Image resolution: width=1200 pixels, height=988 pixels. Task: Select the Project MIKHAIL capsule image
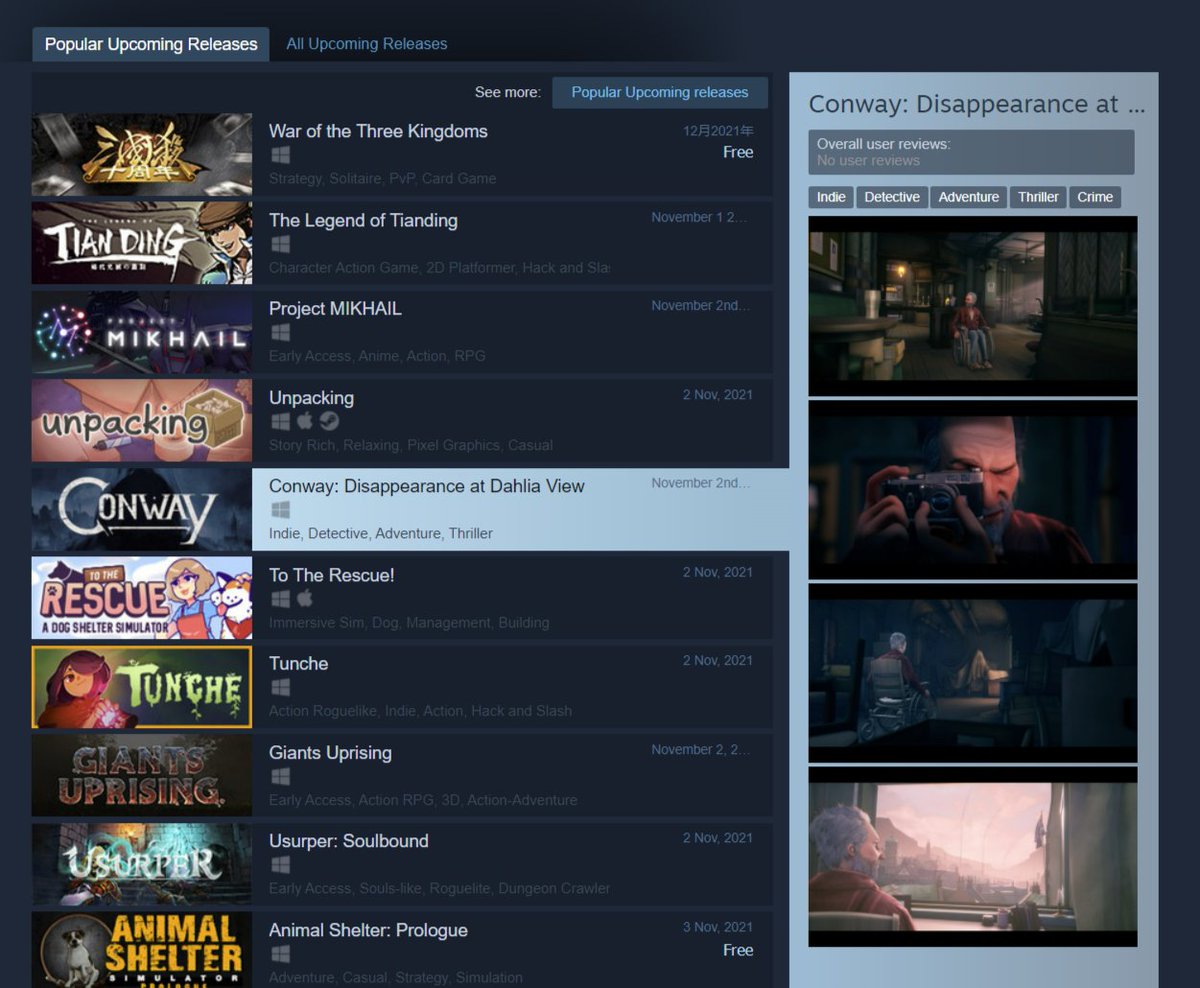(x=142, y=332)
